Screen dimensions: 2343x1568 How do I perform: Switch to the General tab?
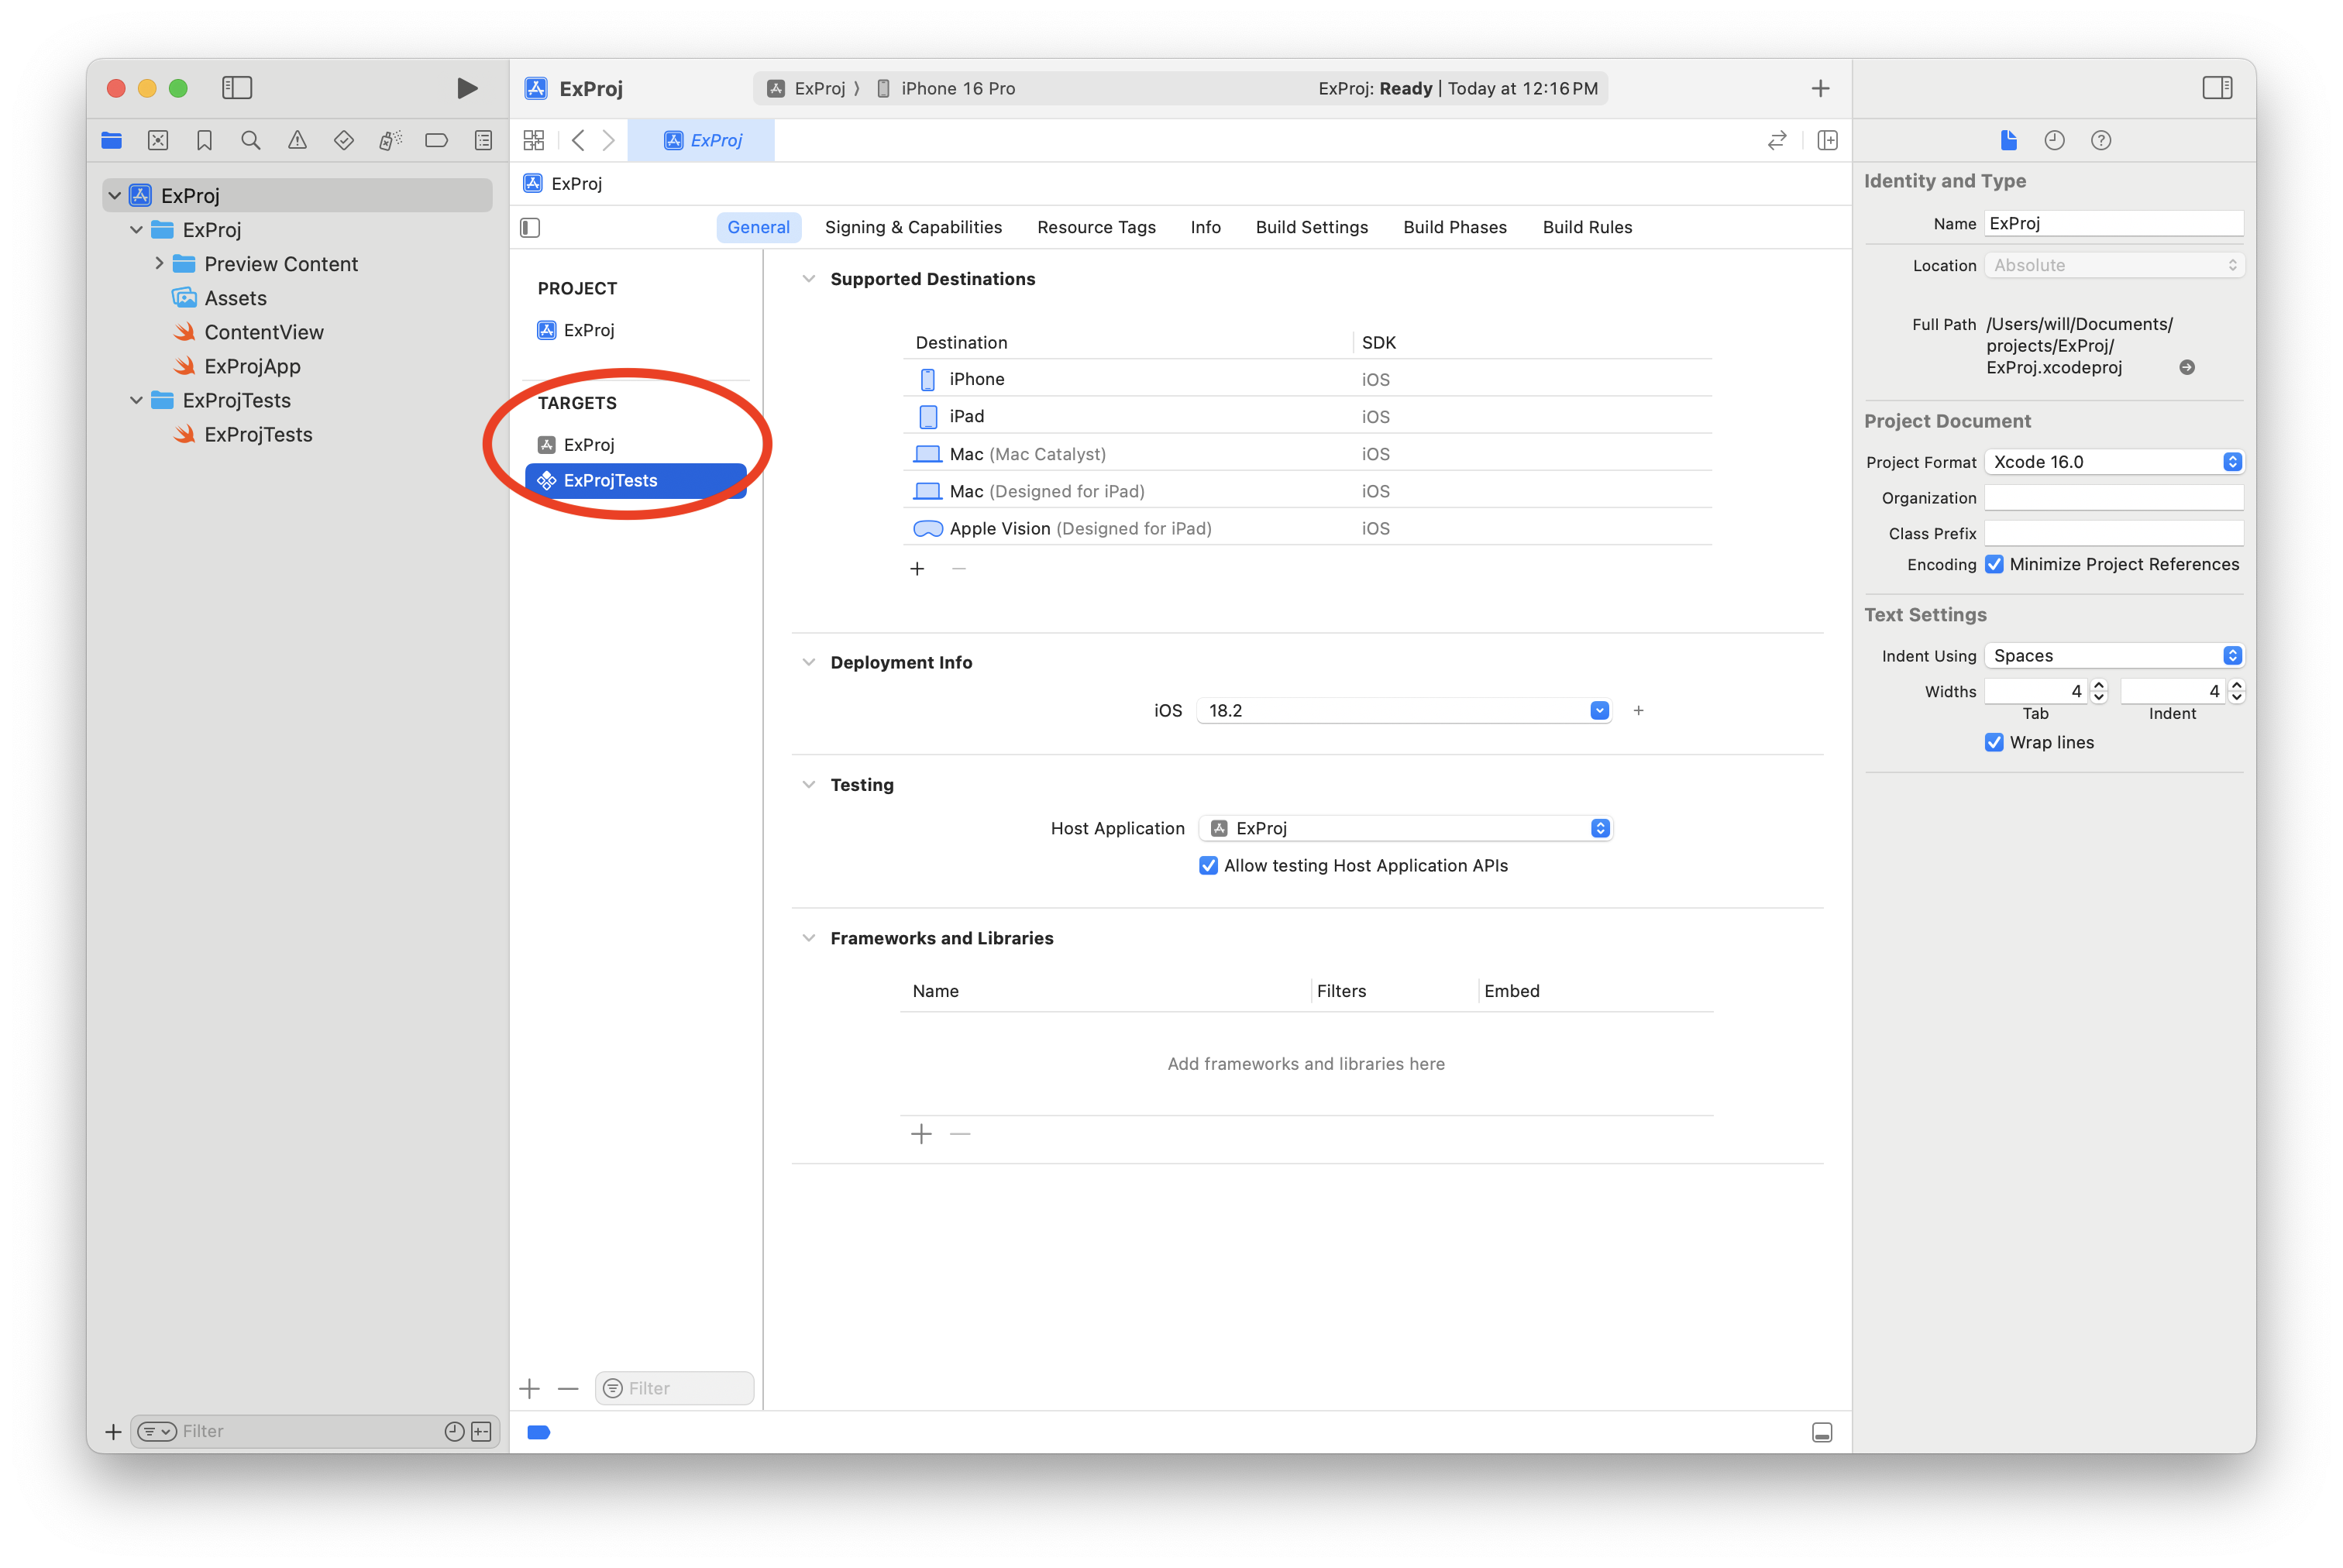(x=758, y=227)
